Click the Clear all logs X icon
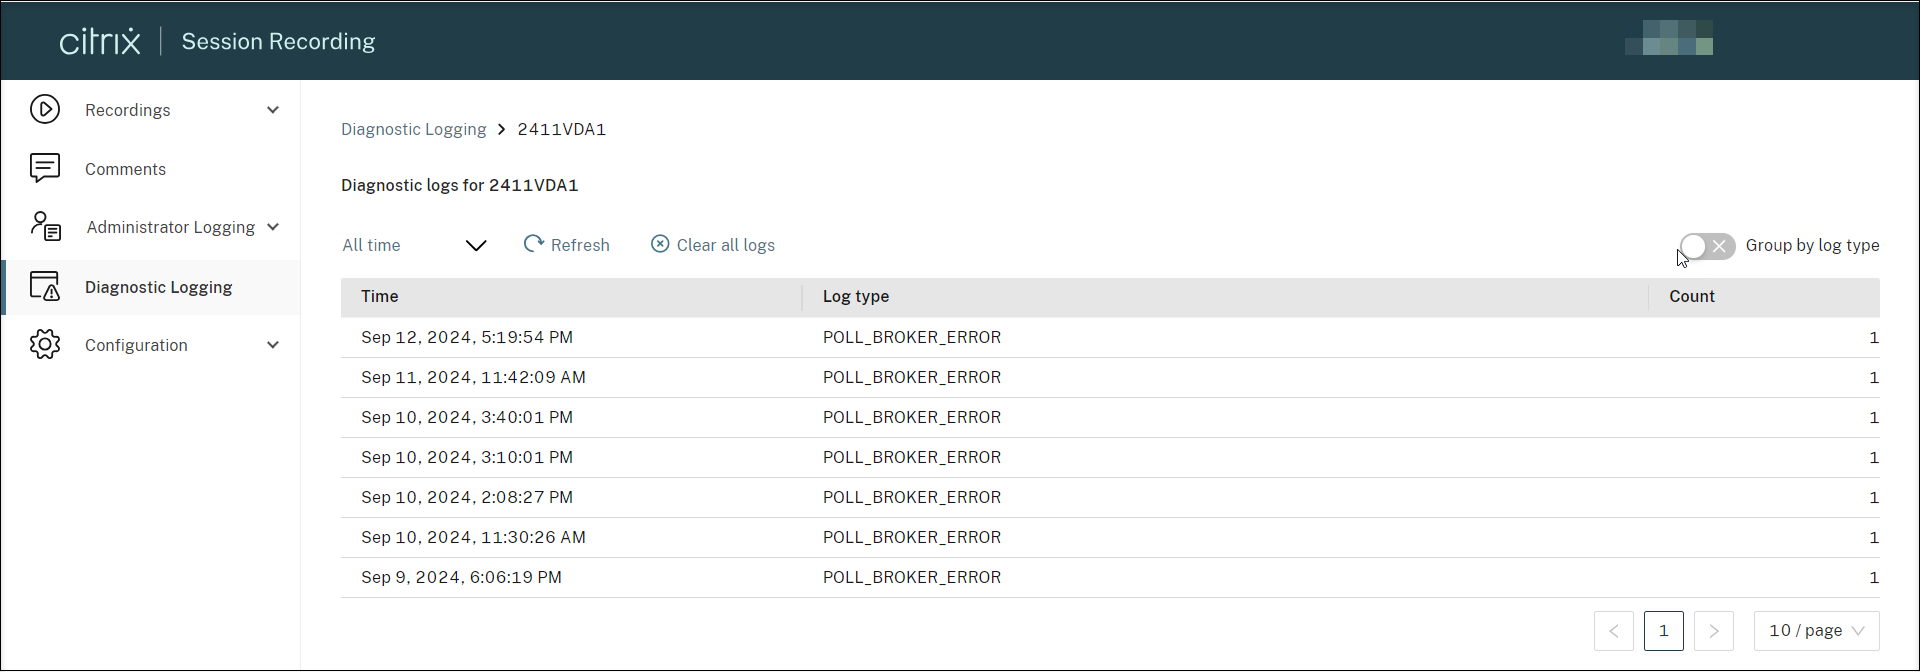This screenshot has width=1920, height=672. (x=660, y=244)
